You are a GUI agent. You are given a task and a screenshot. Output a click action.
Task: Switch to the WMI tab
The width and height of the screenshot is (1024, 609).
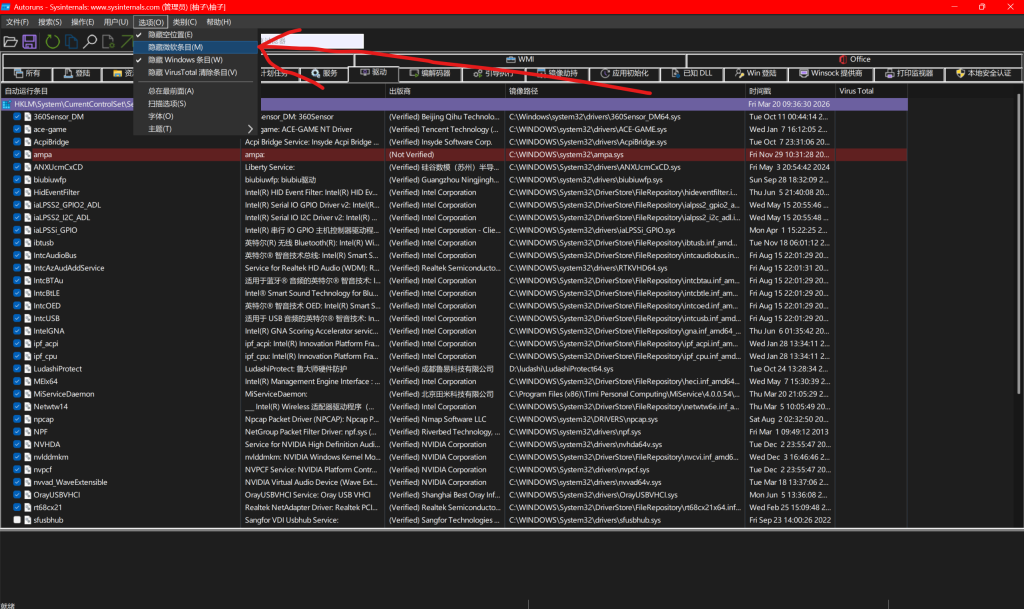525,59
